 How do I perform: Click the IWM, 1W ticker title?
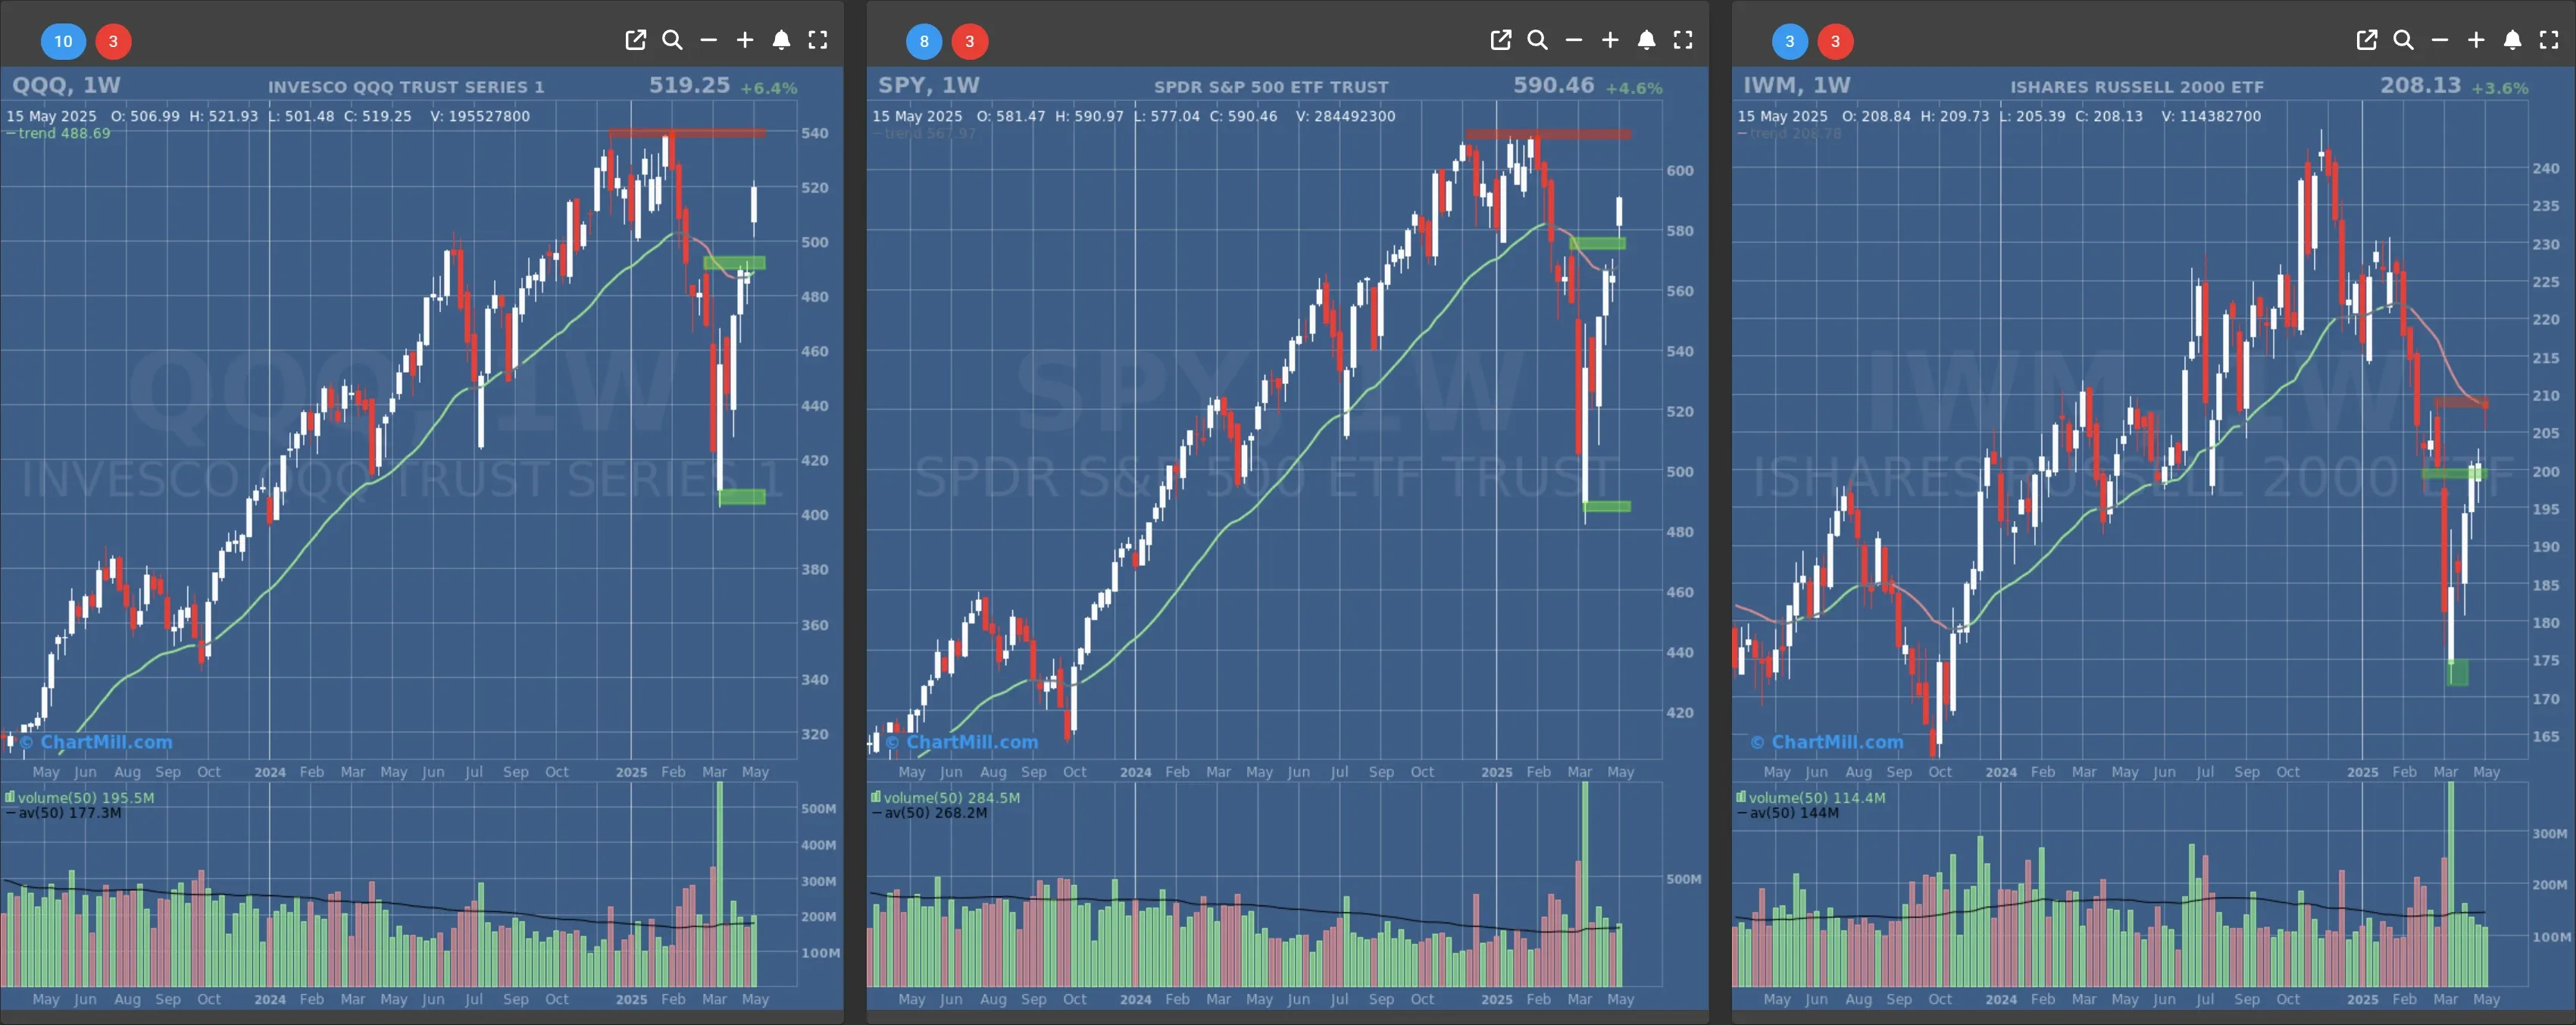point(1797,85)
